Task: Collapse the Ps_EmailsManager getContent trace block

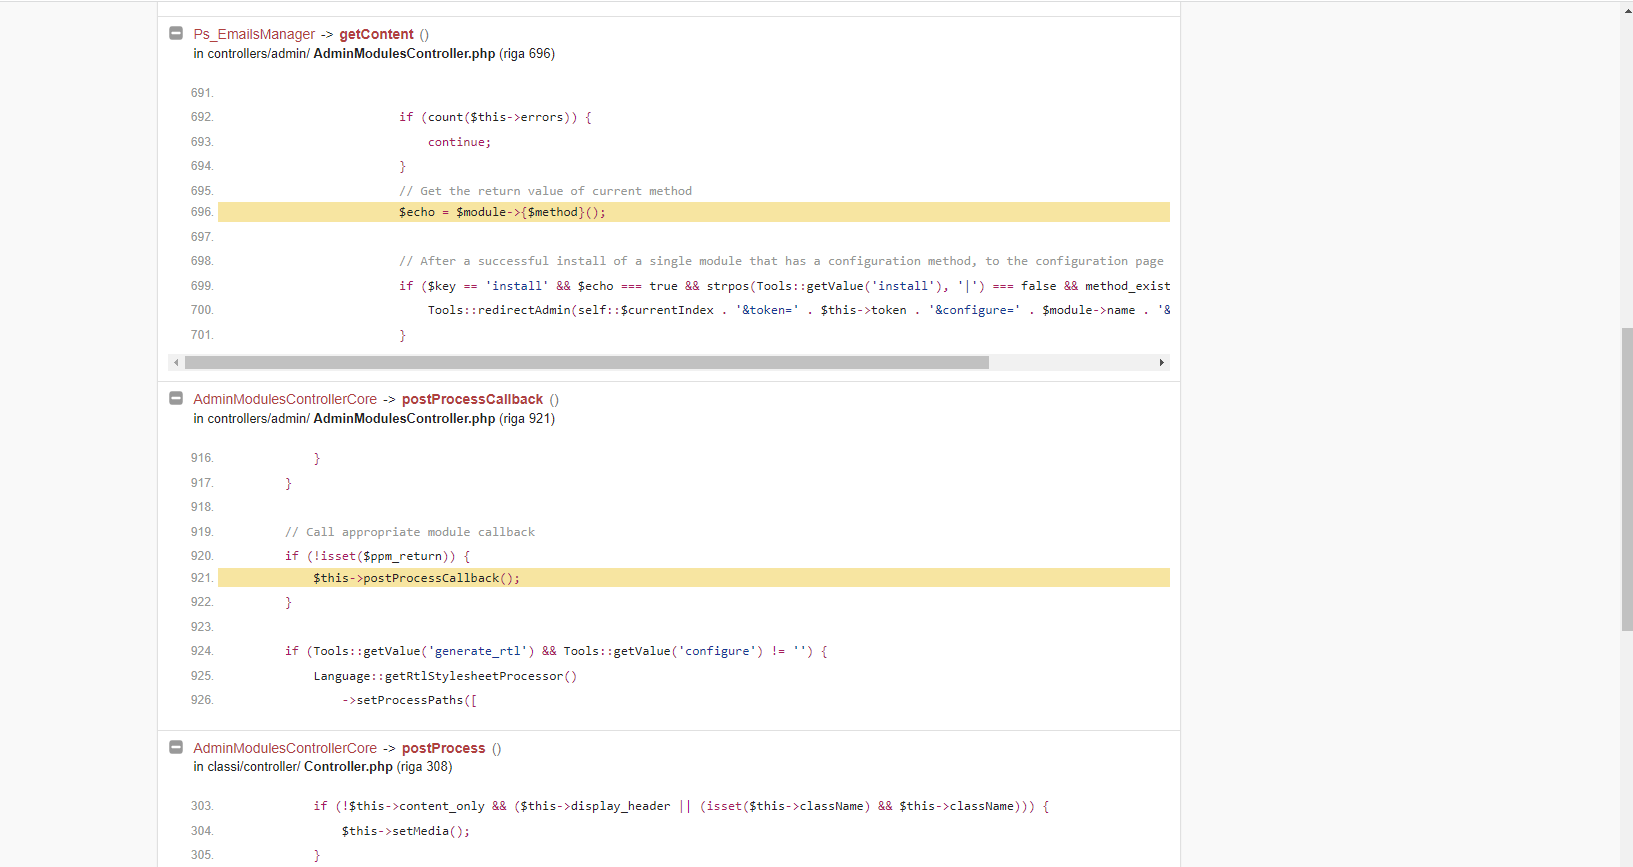Action: tap(176, 33)
